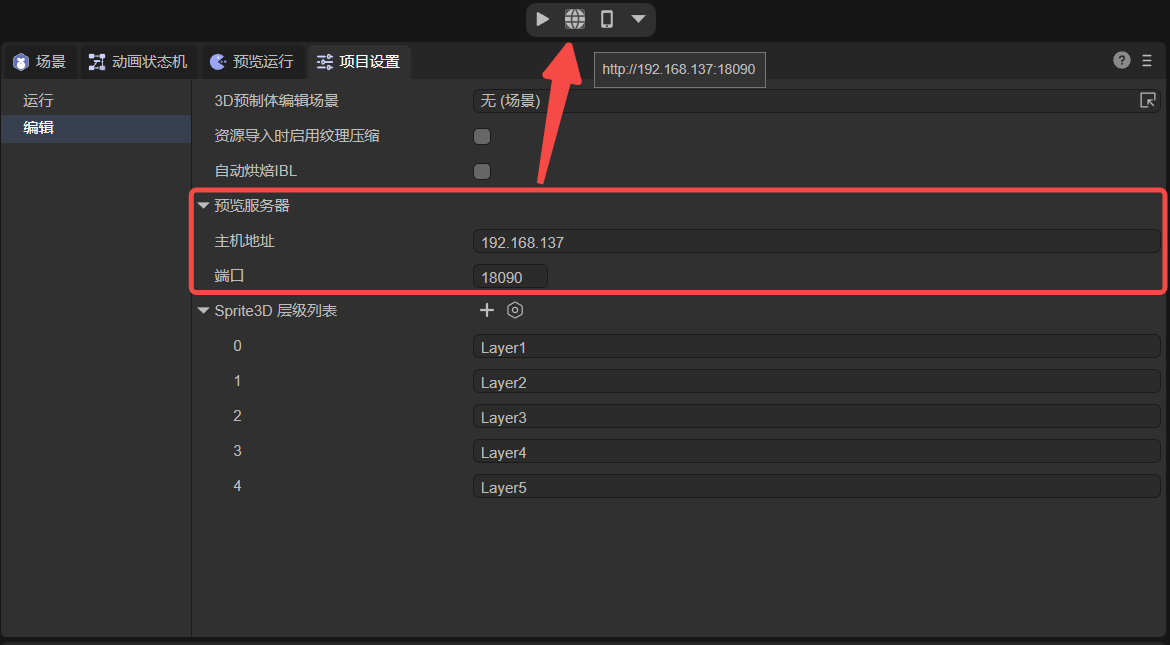Switch to the 动画状态机 tab
1170x645 pixels.
pos(139,62)
